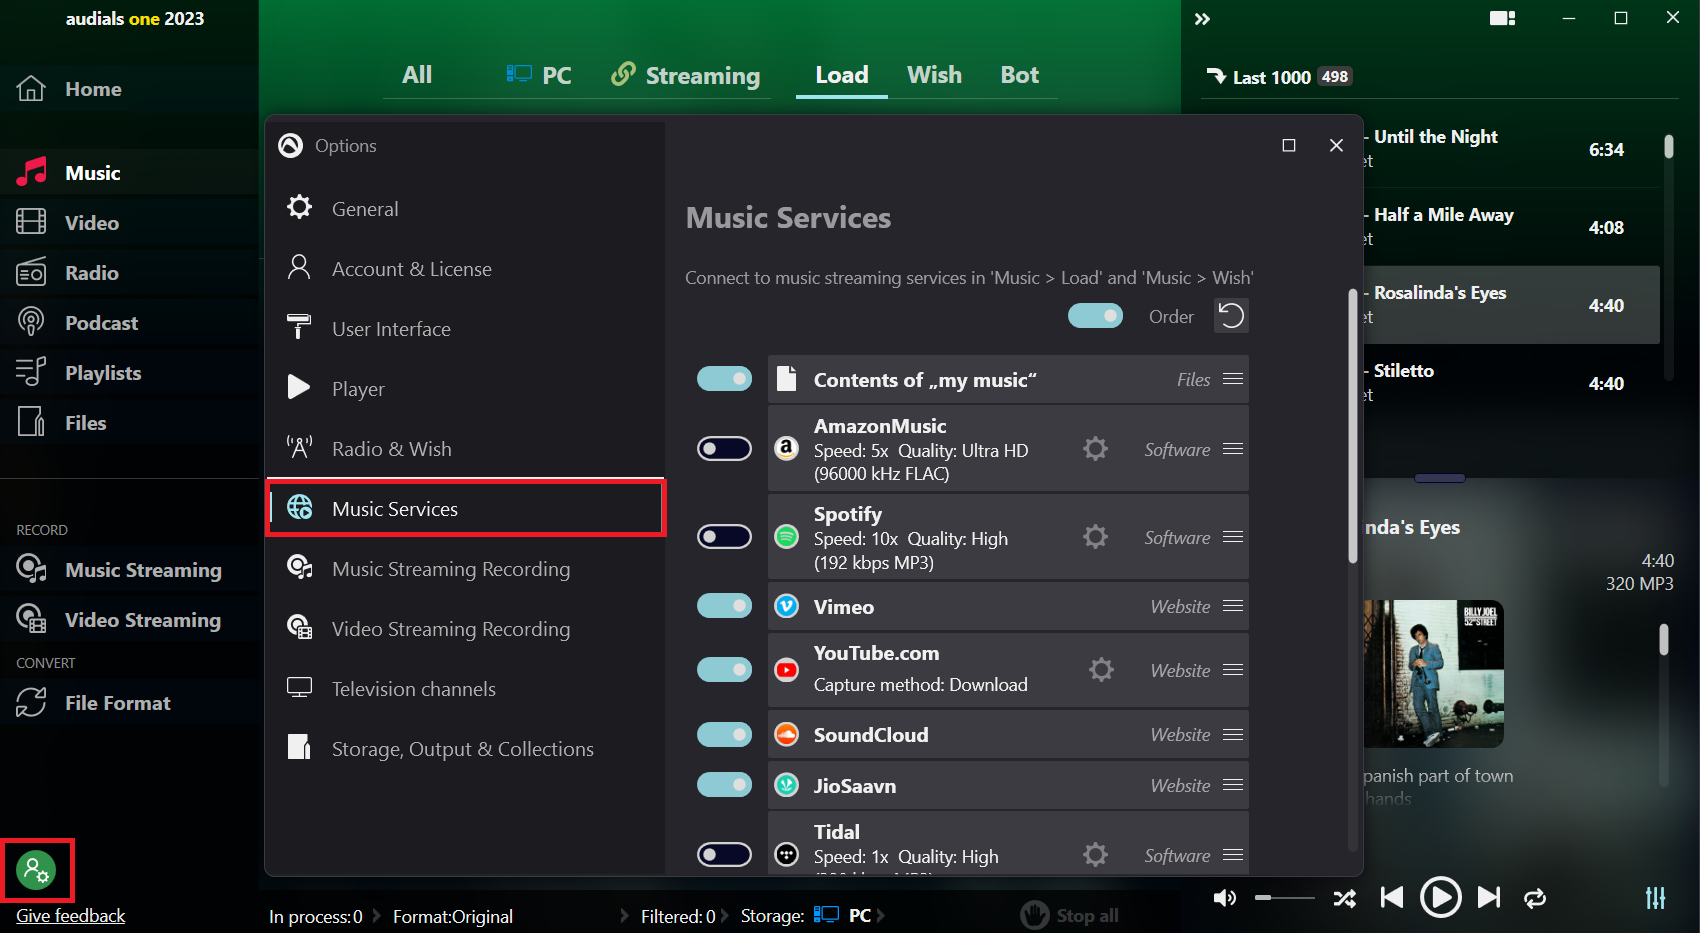Image resolution: width=1700 pixels, height=933 pixels.
Task: Open Radio & Wish options page
Action: (x=465, y=449)
